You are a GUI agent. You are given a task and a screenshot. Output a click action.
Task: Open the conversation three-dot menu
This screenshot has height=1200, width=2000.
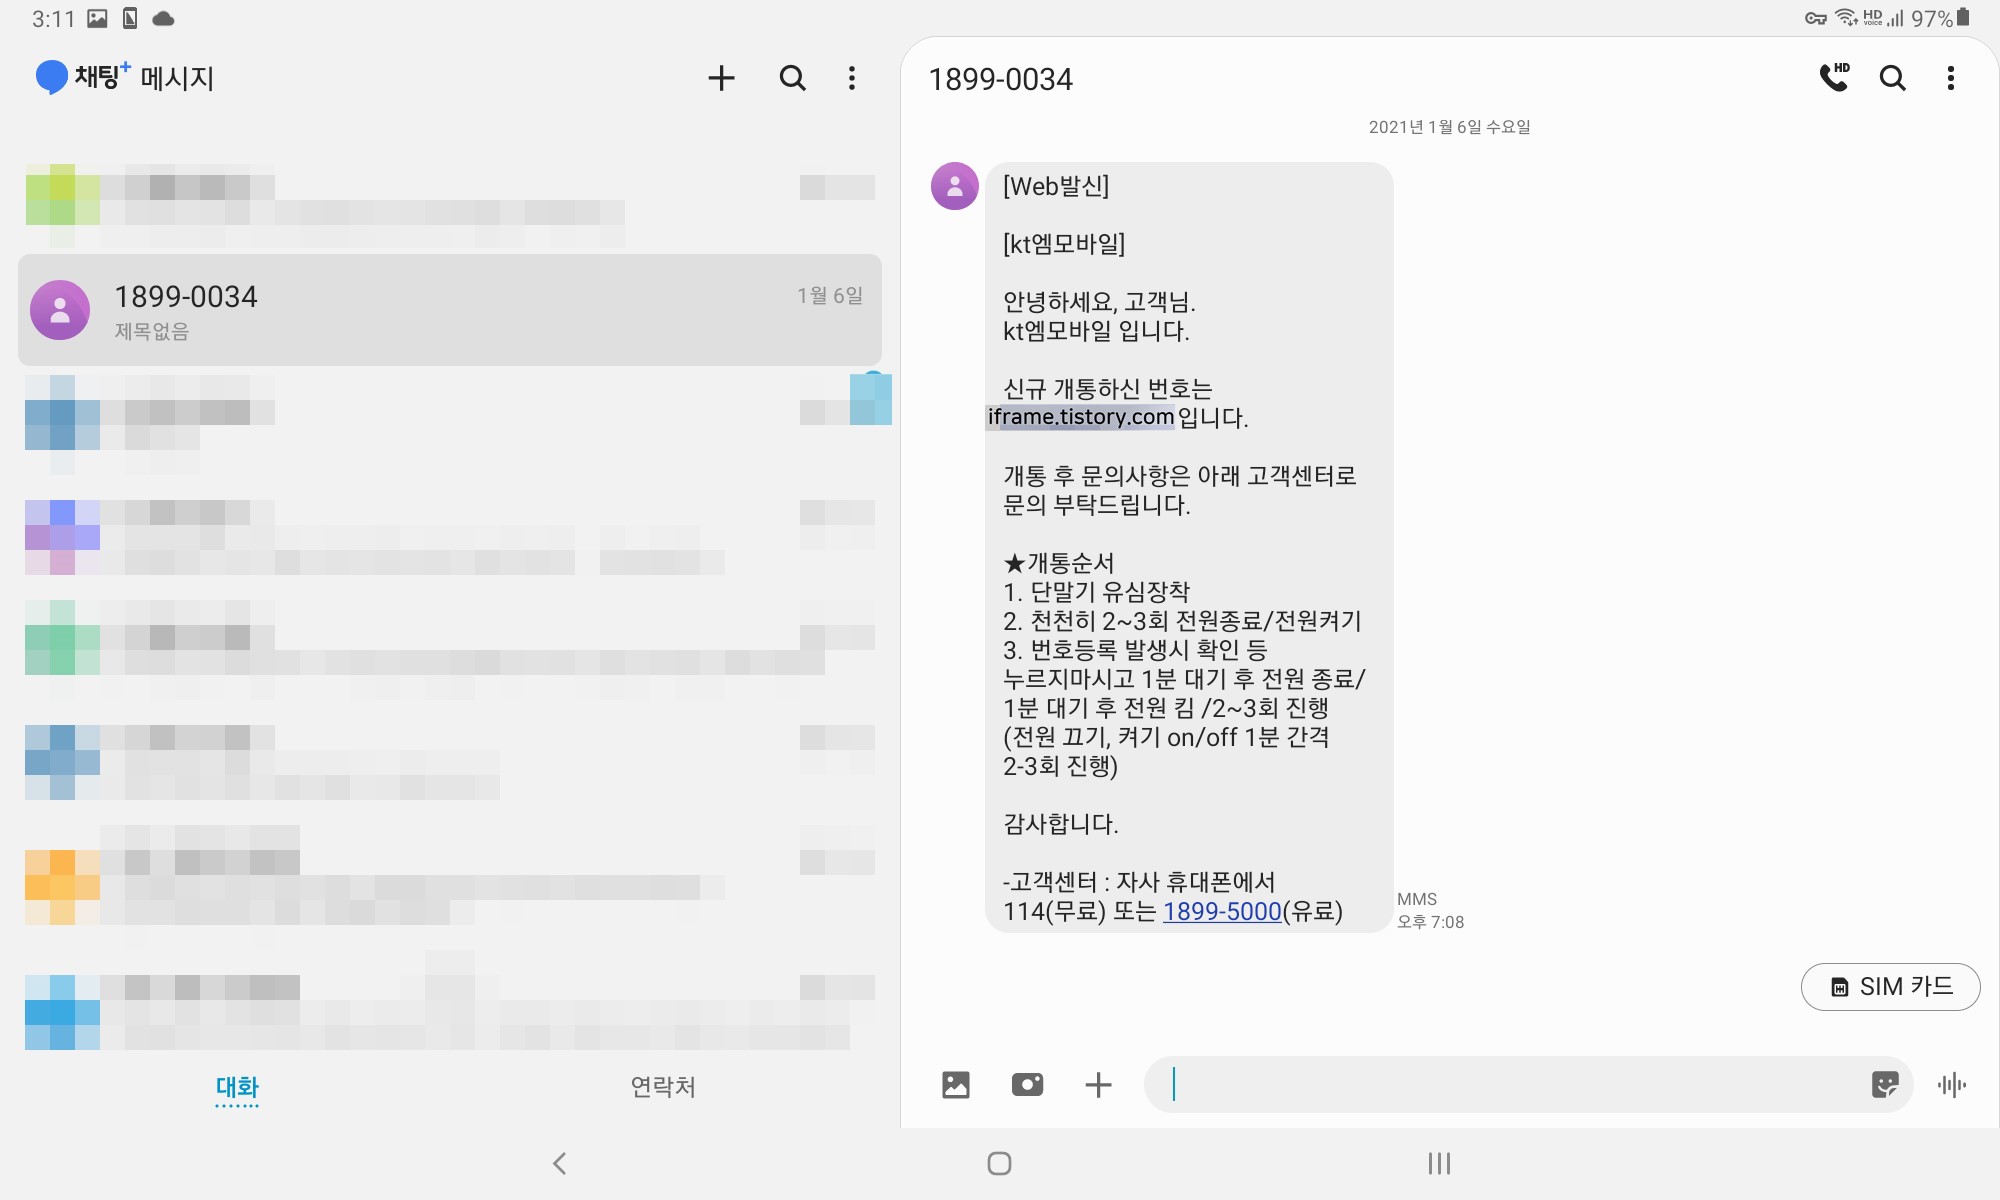coord(1950,78)
